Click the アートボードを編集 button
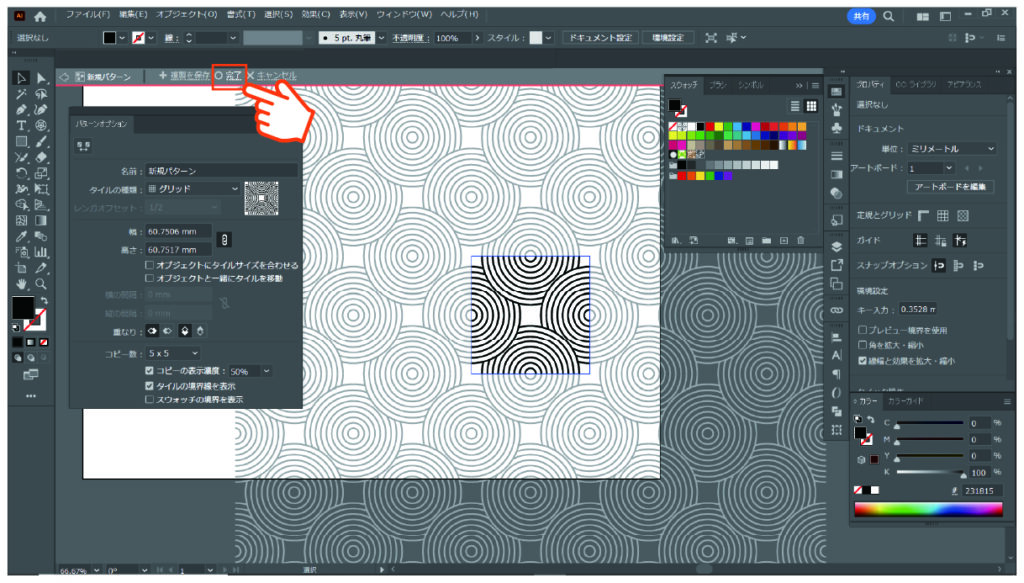The image size is (1024, 583). 950,187
